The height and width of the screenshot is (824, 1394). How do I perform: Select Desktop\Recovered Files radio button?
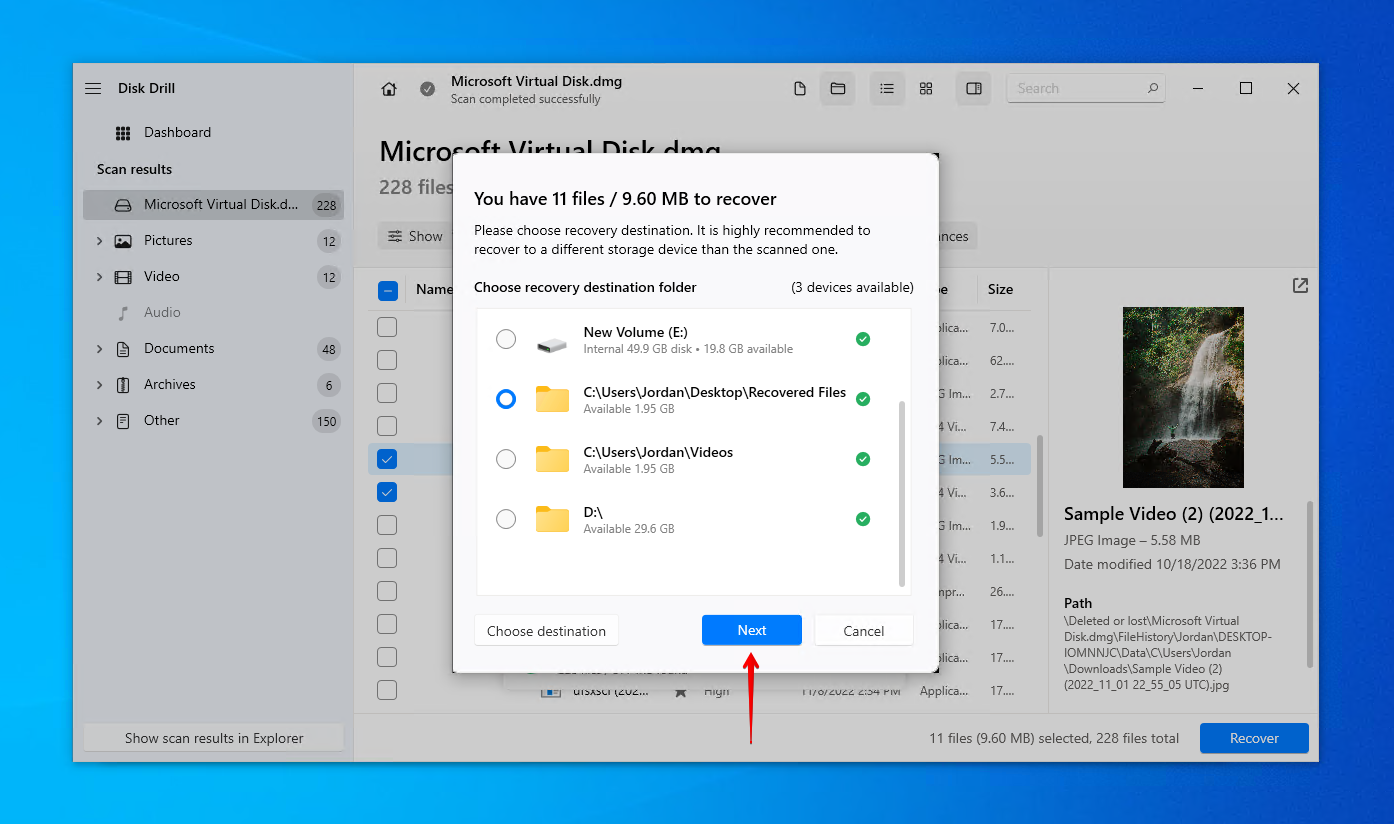click(x=506, y=399)
